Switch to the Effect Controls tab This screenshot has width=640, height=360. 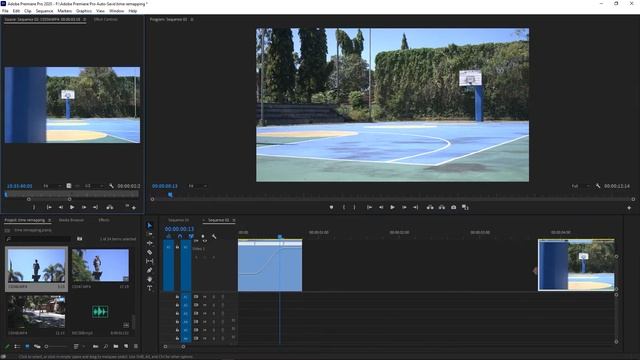105,19
